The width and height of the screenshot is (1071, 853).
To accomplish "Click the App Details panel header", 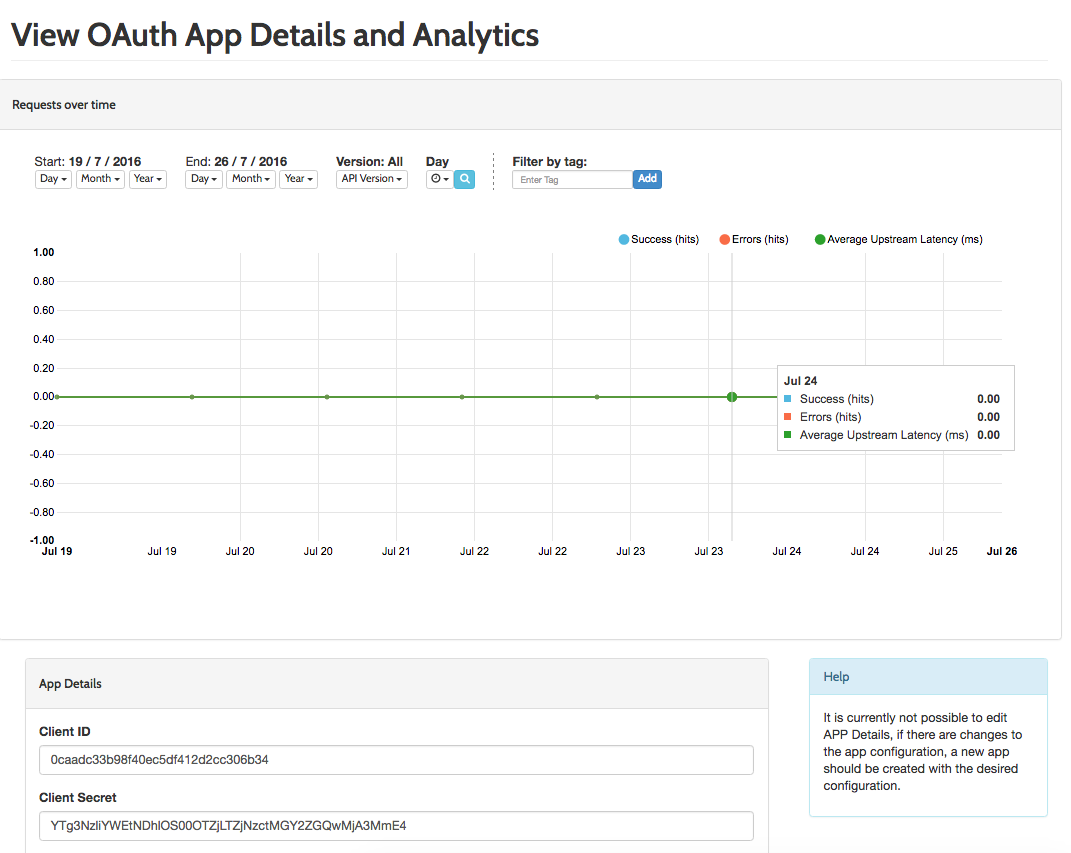I will tap(70, 683).
